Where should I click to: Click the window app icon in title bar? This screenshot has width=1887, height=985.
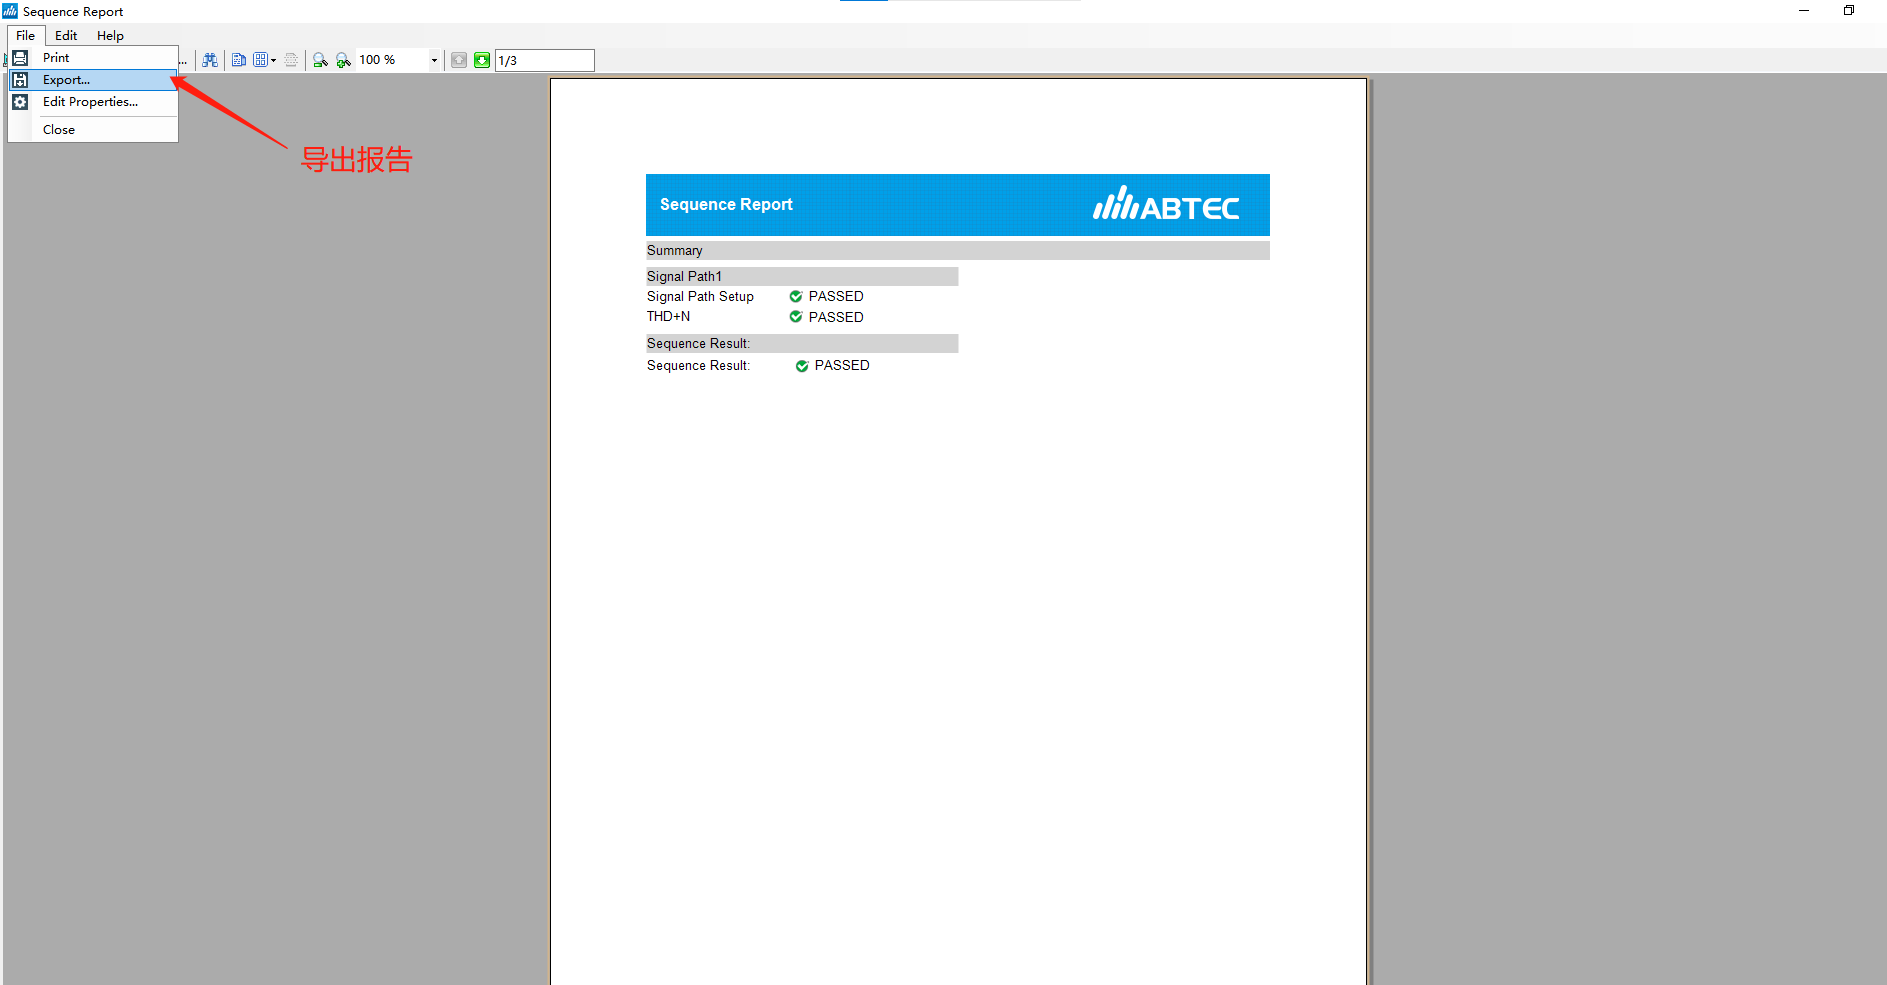click(10, 11)
